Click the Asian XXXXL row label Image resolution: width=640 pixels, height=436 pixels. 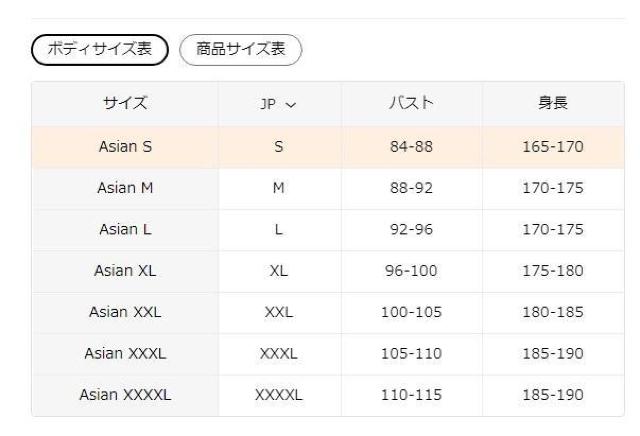(125, 395)
